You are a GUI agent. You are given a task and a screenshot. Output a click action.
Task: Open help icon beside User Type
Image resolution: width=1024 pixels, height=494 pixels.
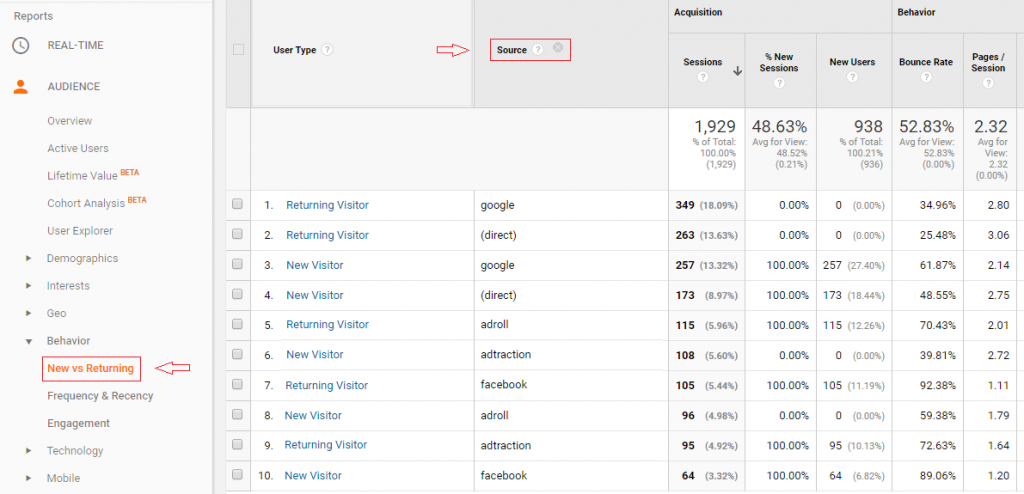(x=328, y=50)
